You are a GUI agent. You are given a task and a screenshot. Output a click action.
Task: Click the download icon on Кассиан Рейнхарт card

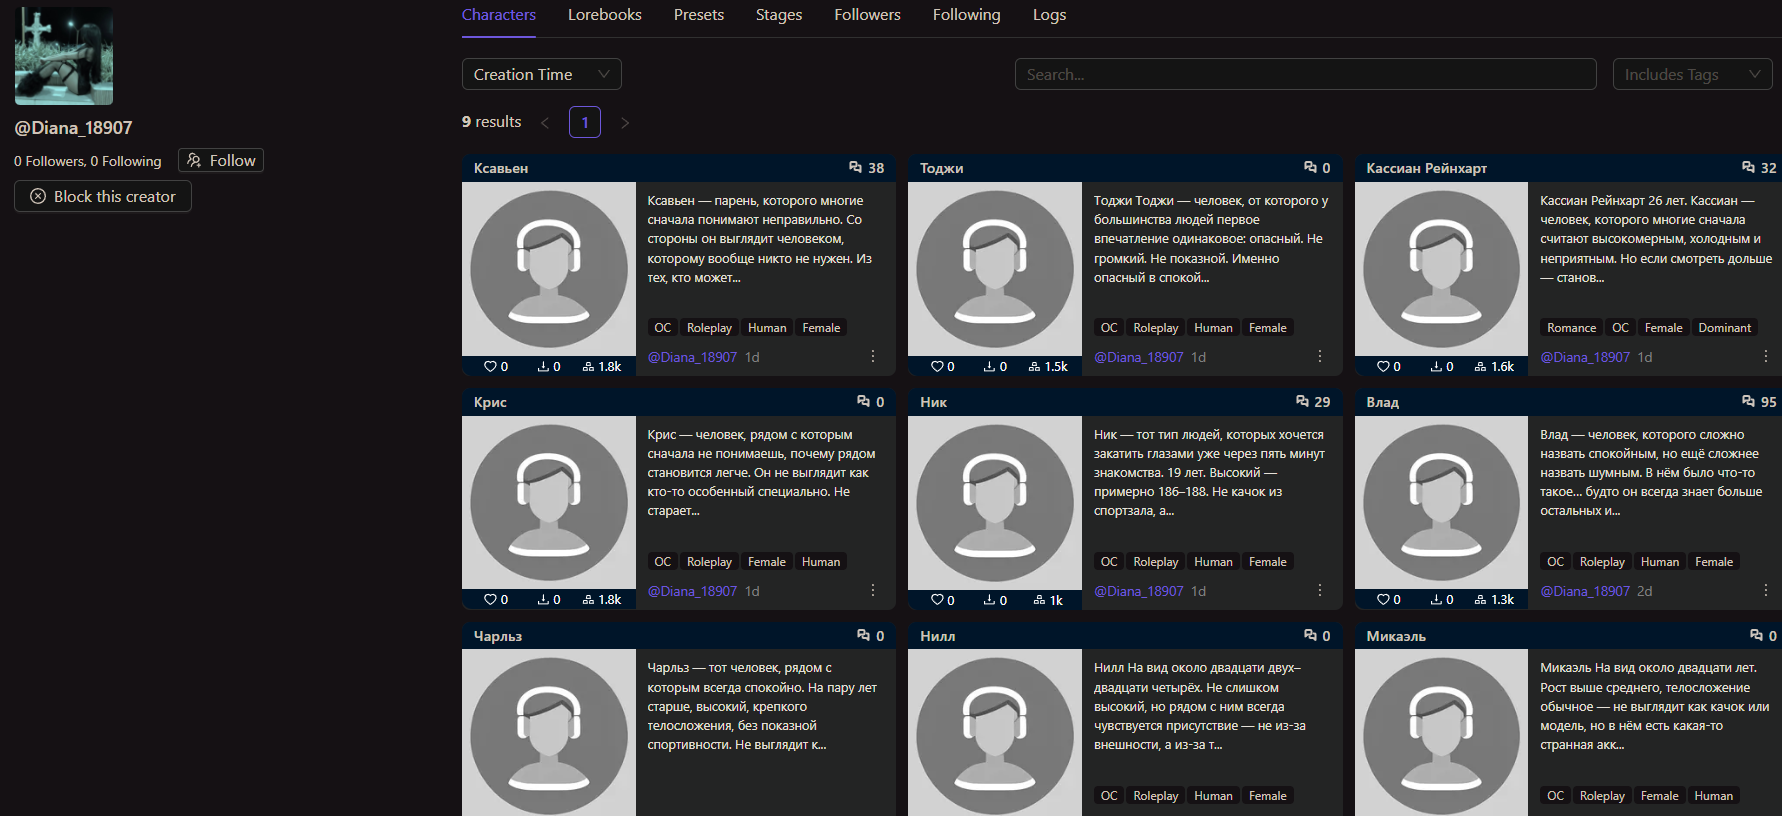pos(1436,366)
